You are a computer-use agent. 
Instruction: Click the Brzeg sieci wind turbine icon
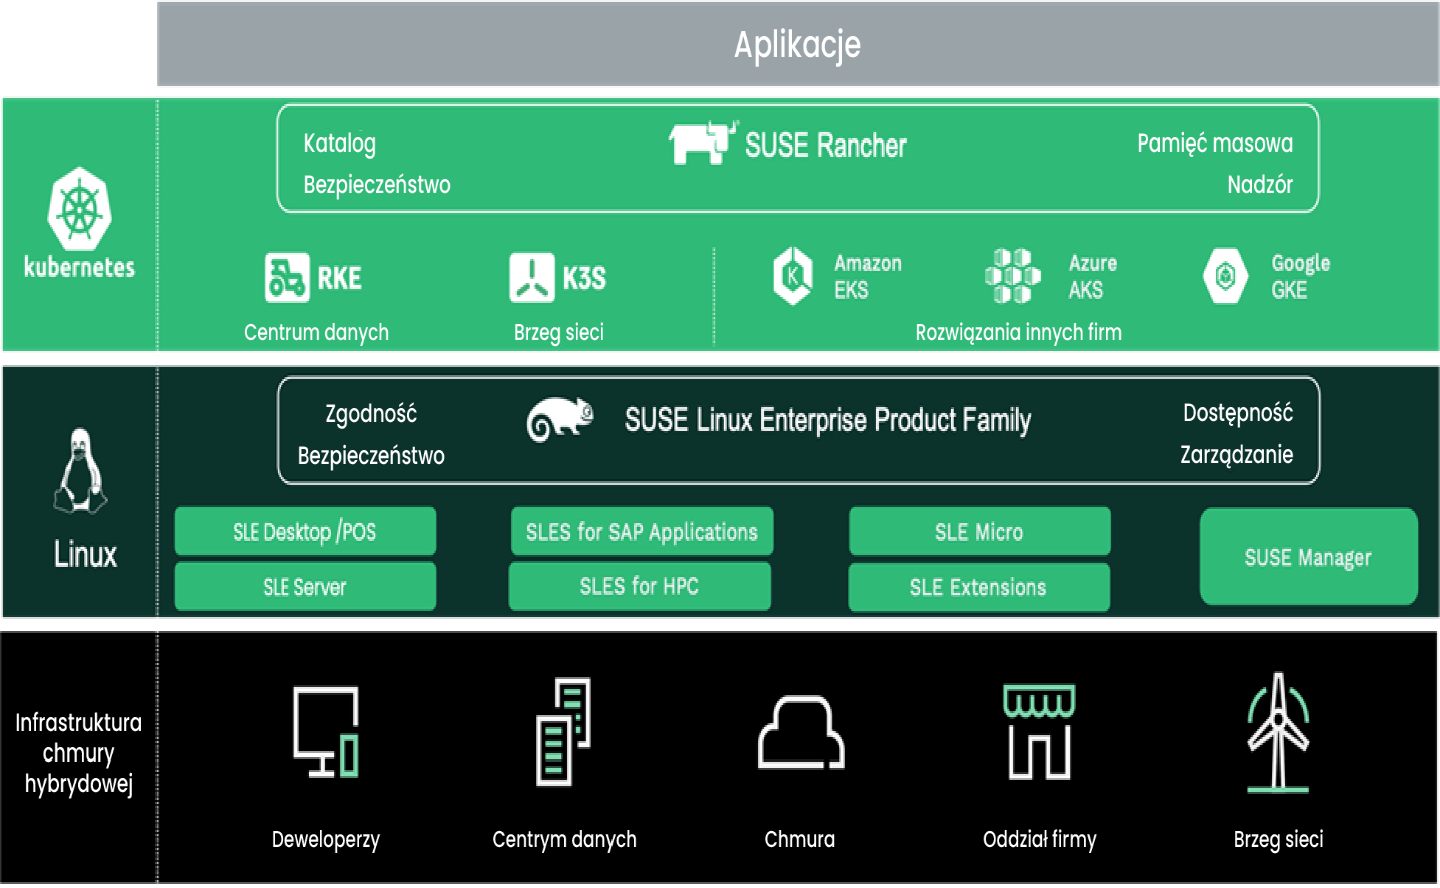coord(1277,730)
